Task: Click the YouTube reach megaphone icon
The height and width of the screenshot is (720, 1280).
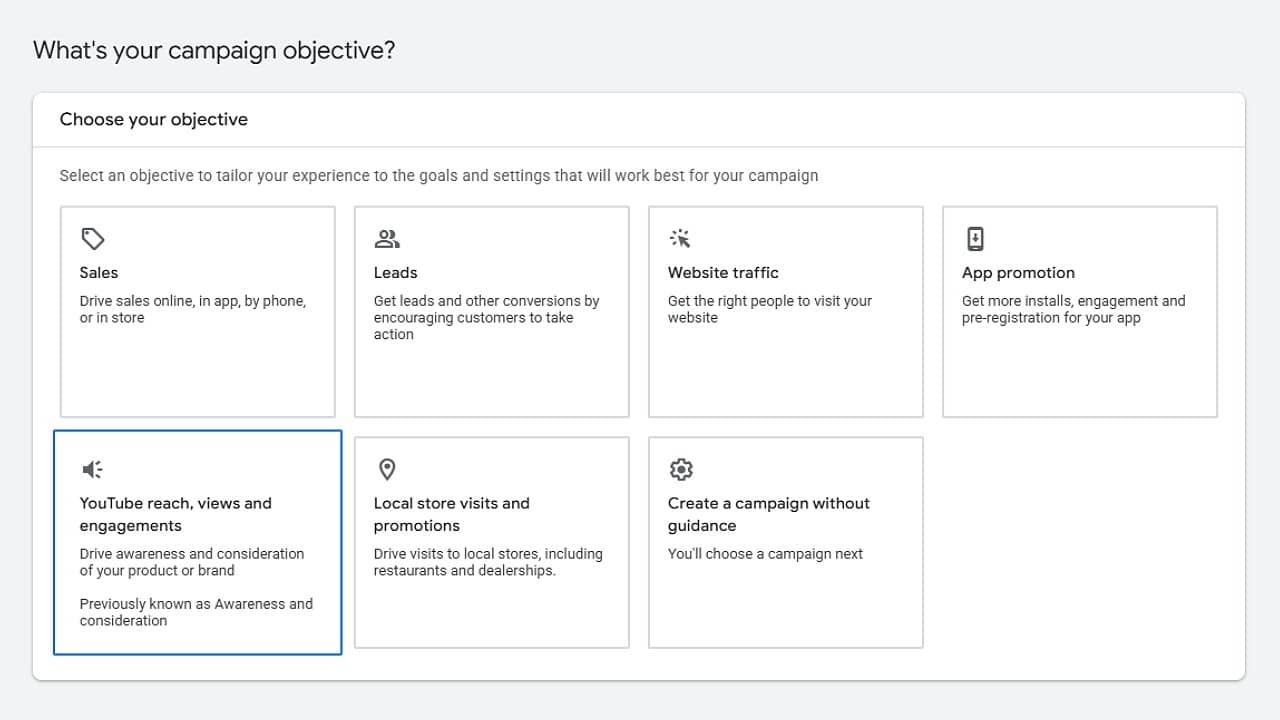Action: point(93,469)
